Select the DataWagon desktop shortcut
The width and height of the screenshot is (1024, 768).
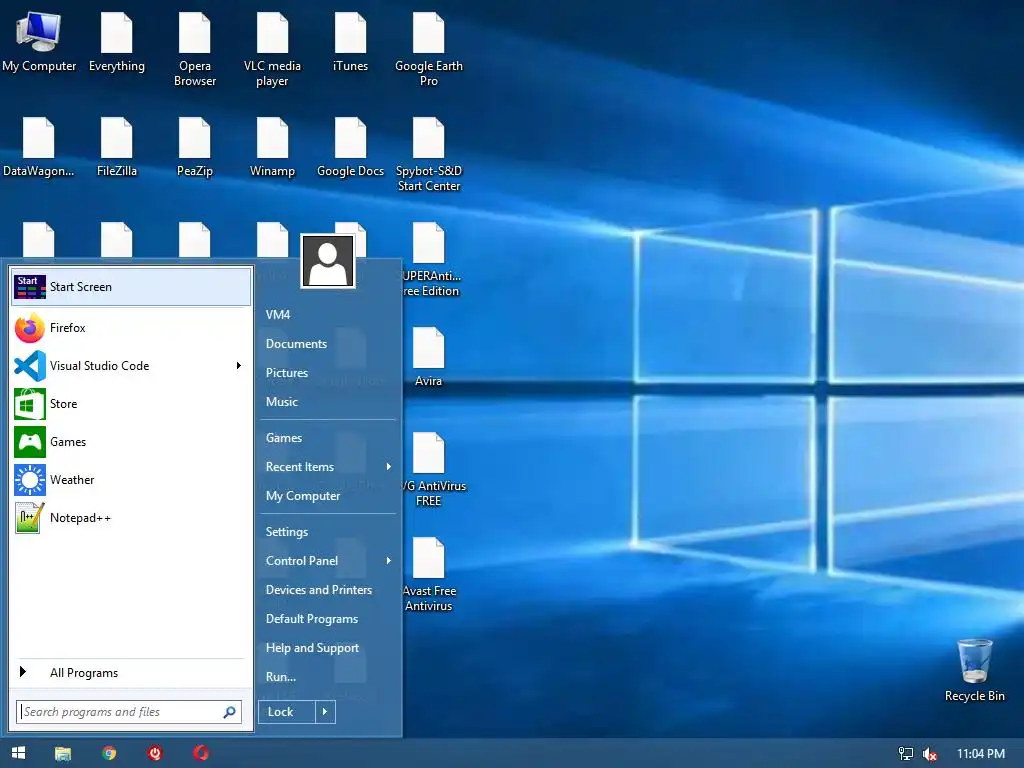click(x=39, y=146)
